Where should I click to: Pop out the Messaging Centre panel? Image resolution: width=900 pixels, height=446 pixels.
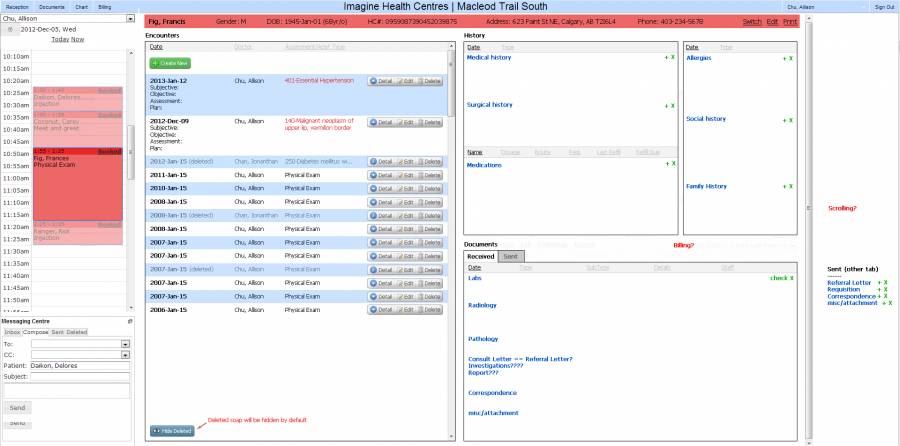coord(130,321)
